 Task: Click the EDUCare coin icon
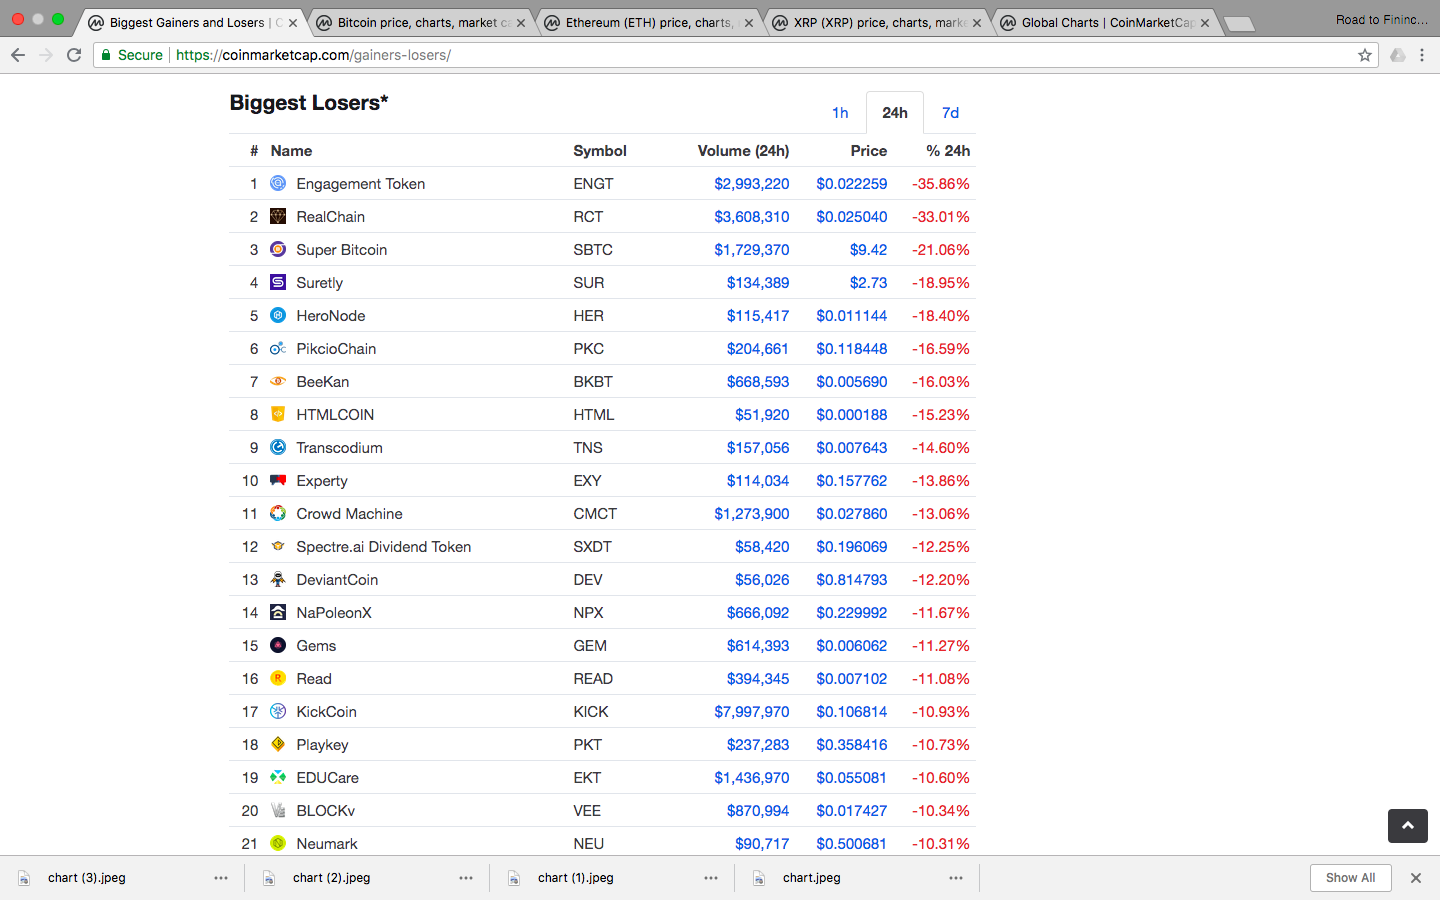point(278,777)
